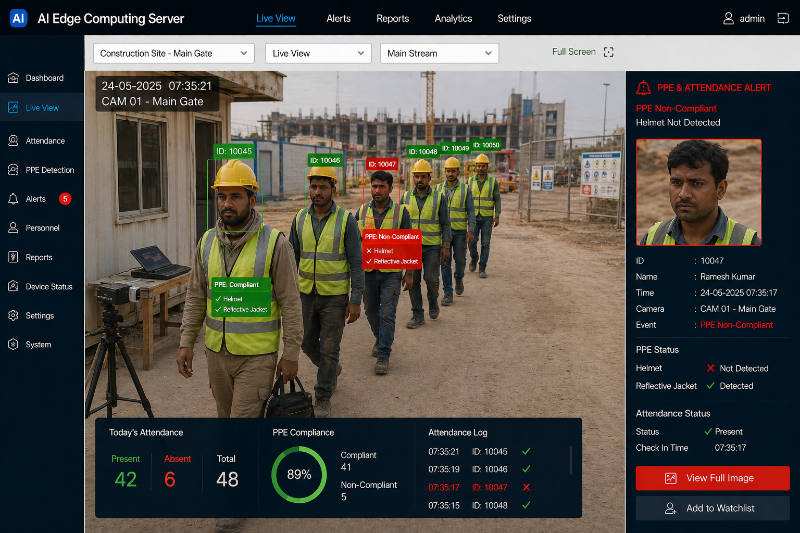
Task: Click 07:35:21 attendance log time
Action: [444, 451]
